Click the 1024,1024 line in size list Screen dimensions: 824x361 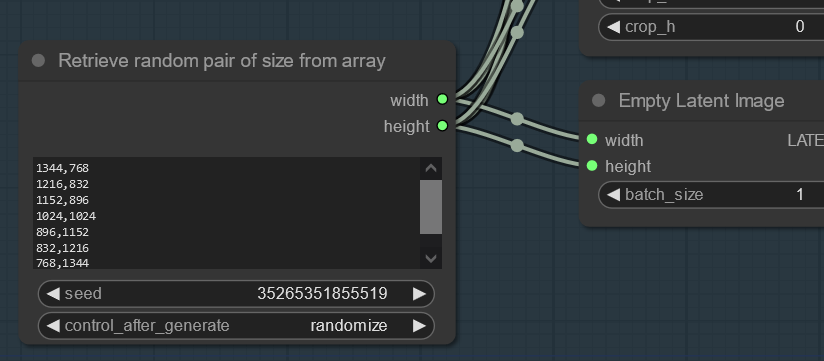[66, 215]
